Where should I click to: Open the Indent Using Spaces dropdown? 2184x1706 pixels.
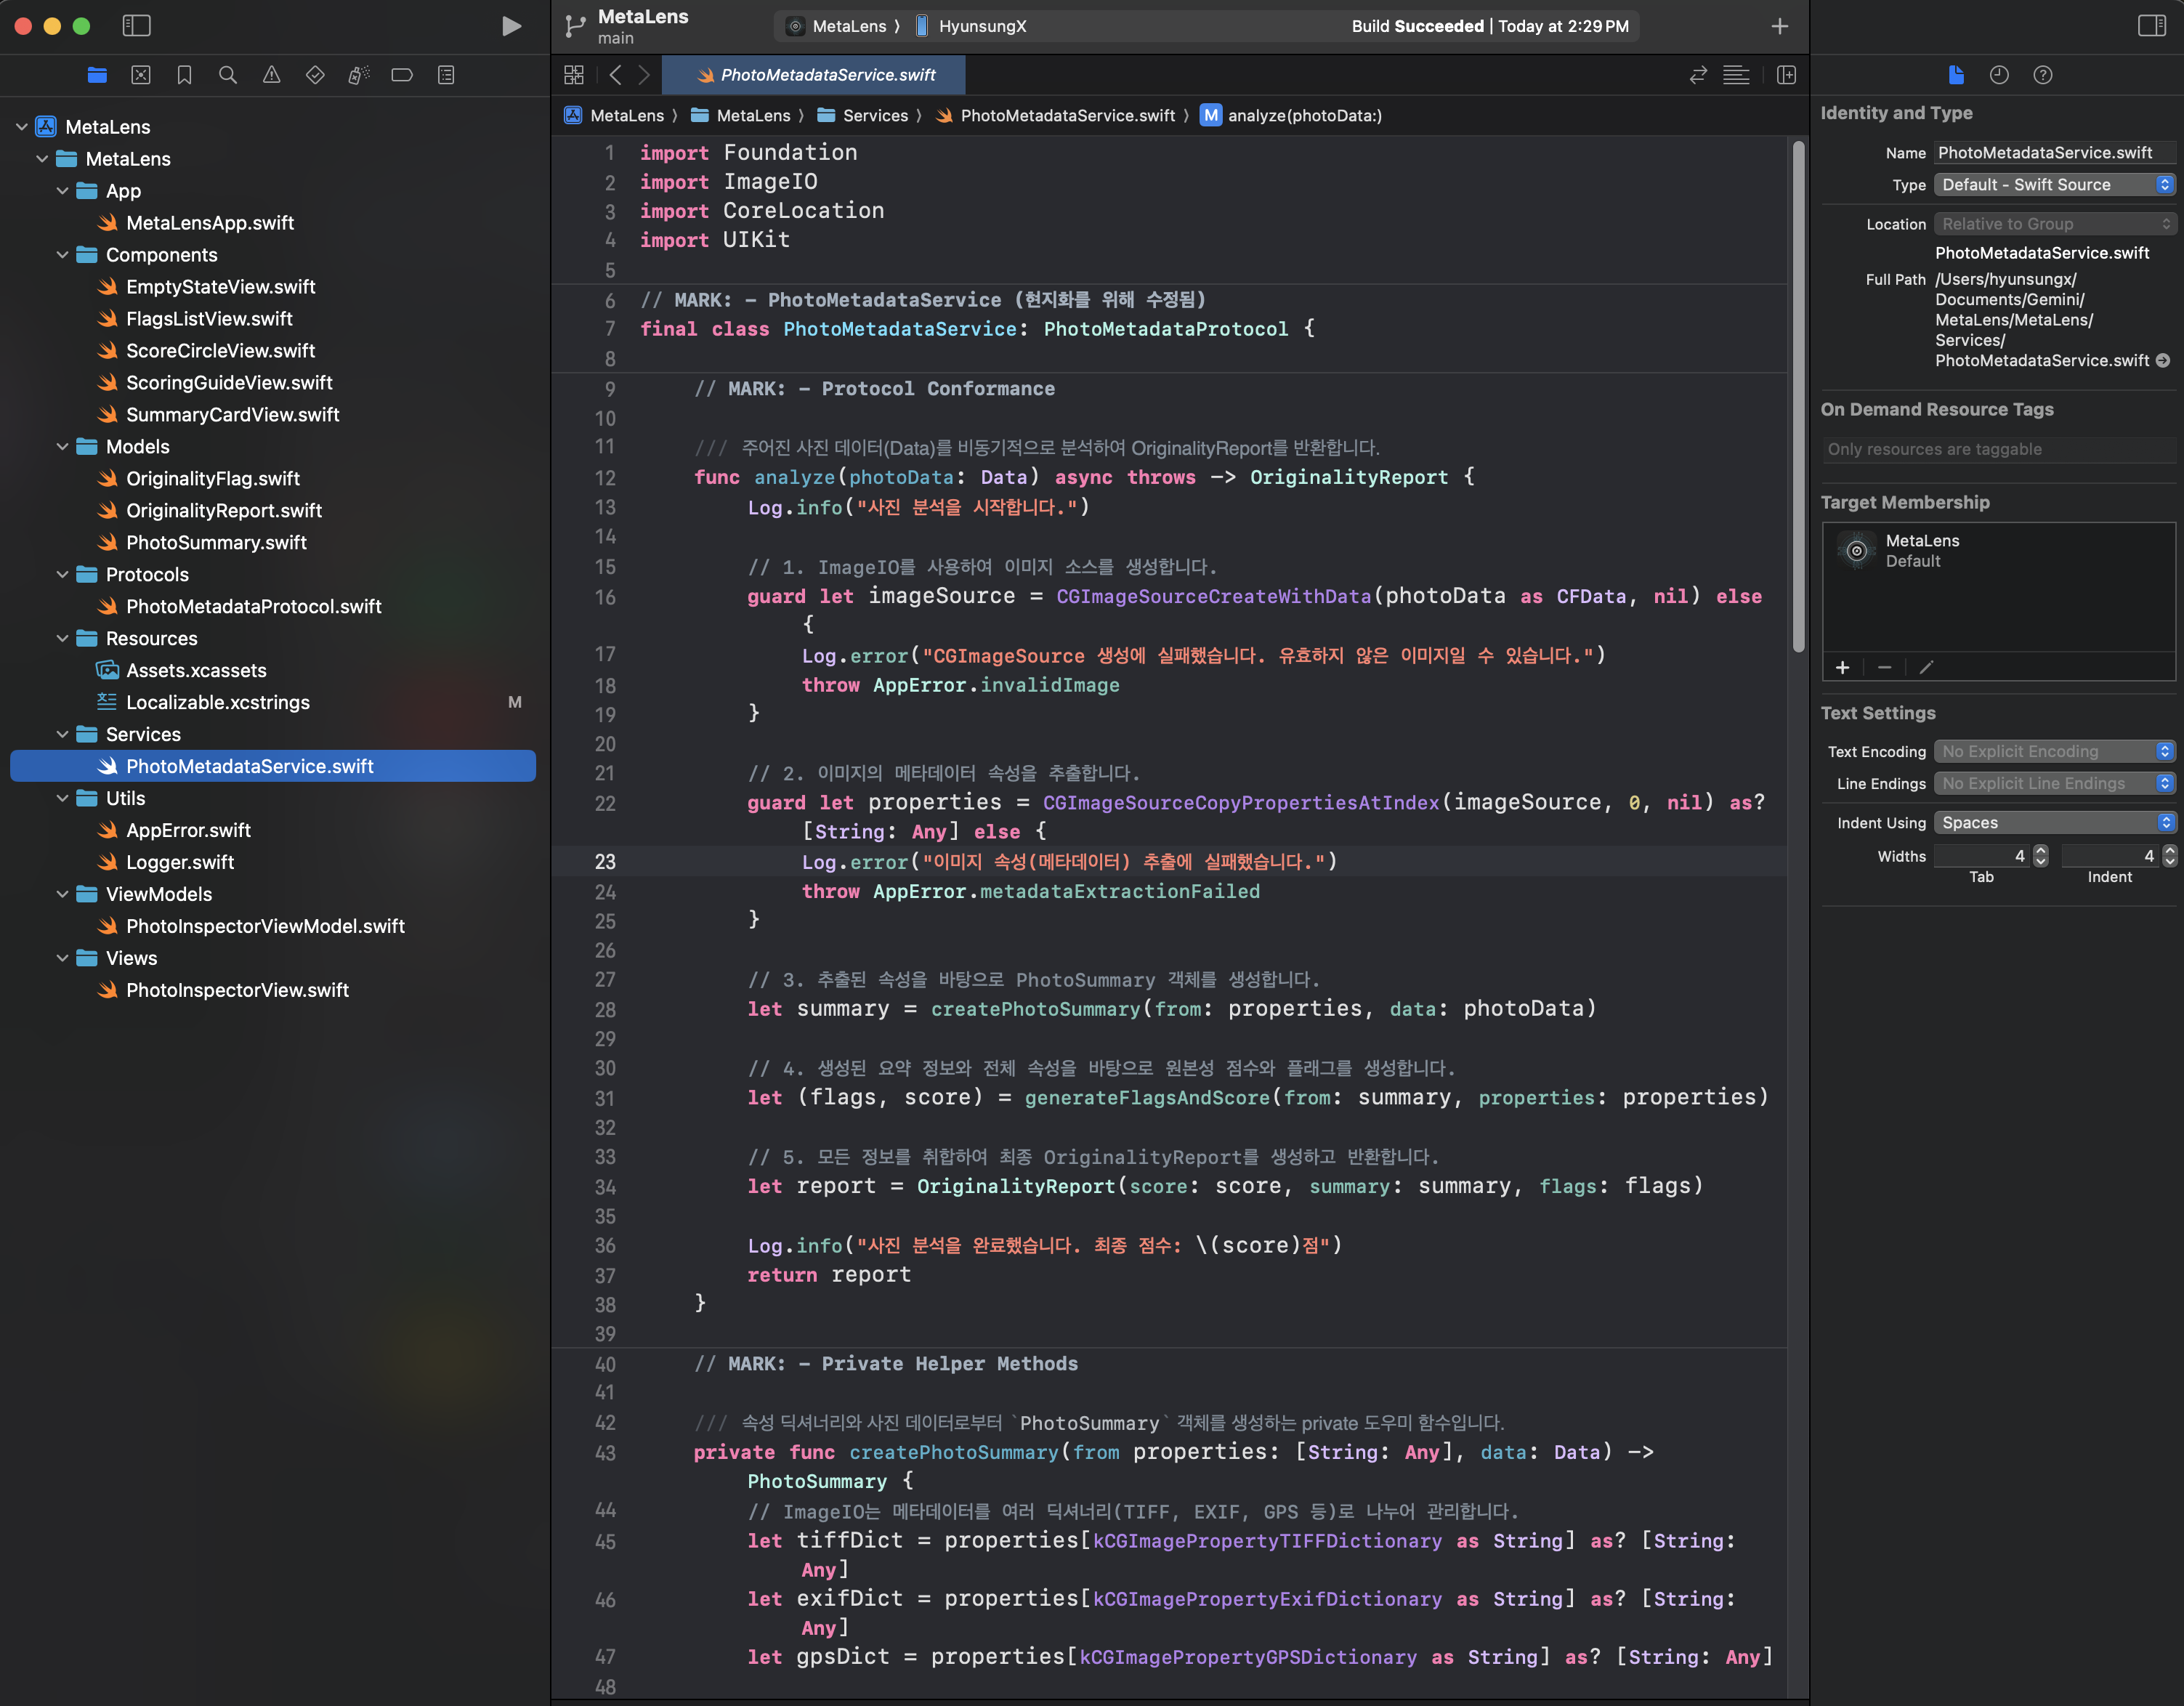[x=2055, y=822]
